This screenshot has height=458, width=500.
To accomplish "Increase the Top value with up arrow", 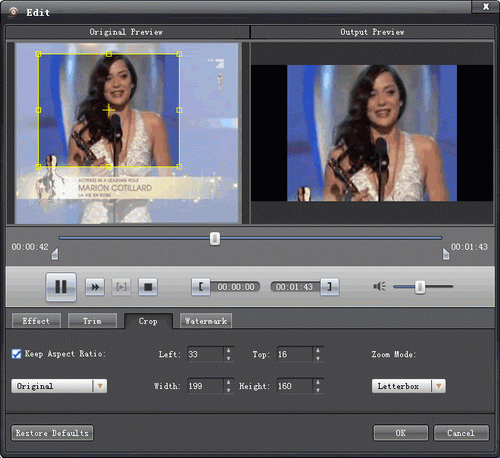I will coord(318,350).
